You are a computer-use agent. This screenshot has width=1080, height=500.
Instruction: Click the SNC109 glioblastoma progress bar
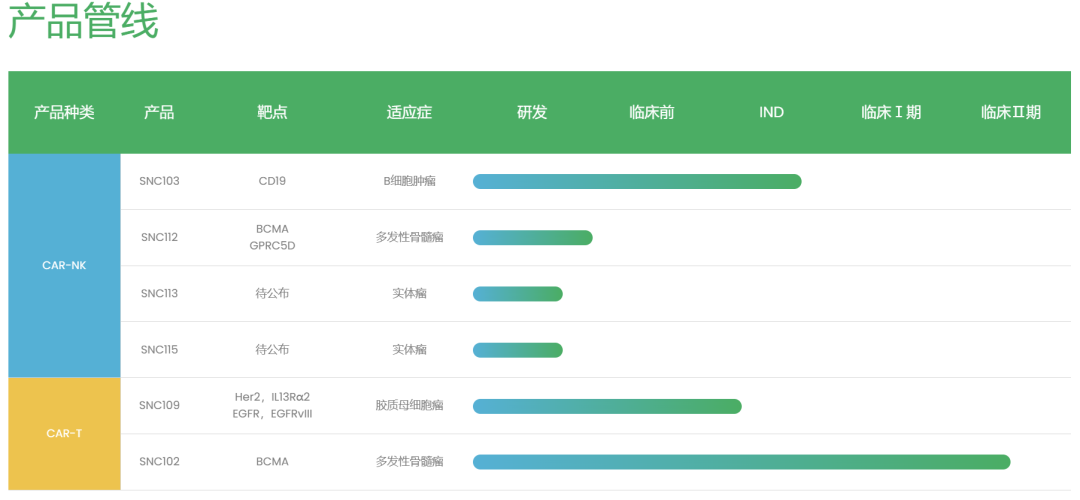pyautogui.click(x=607, y=406)
